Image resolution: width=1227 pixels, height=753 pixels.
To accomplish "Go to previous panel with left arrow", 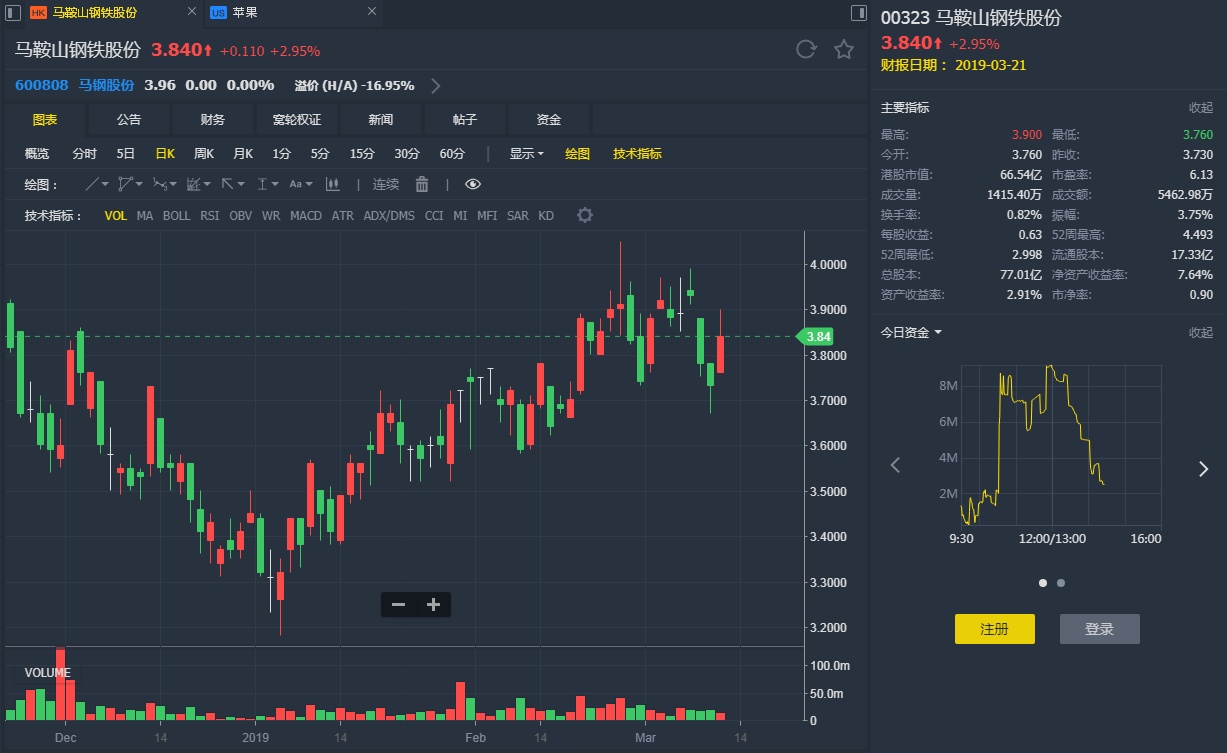I will [x=895, y=466].
